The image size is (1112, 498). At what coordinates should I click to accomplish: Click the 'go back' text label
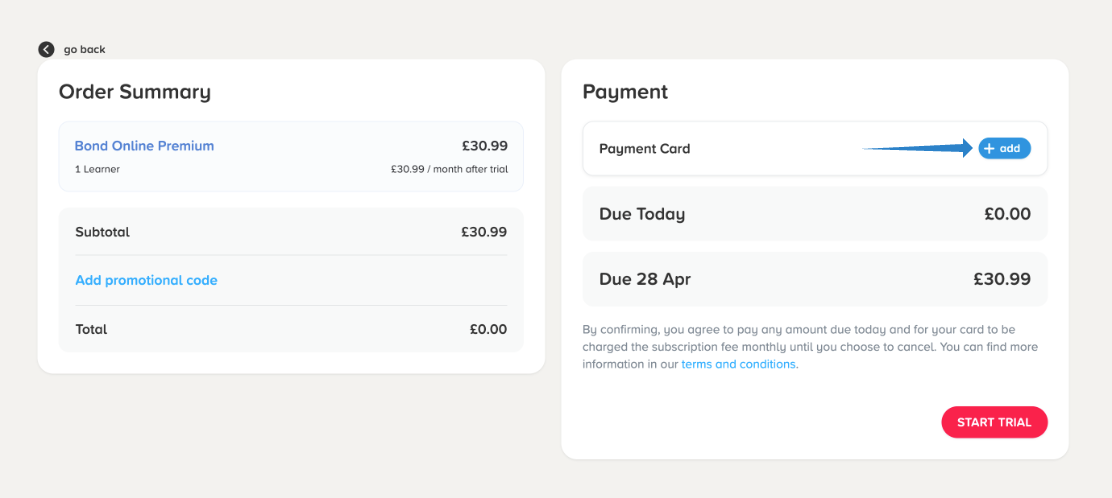pyautogui.click(x=84, y=49)
